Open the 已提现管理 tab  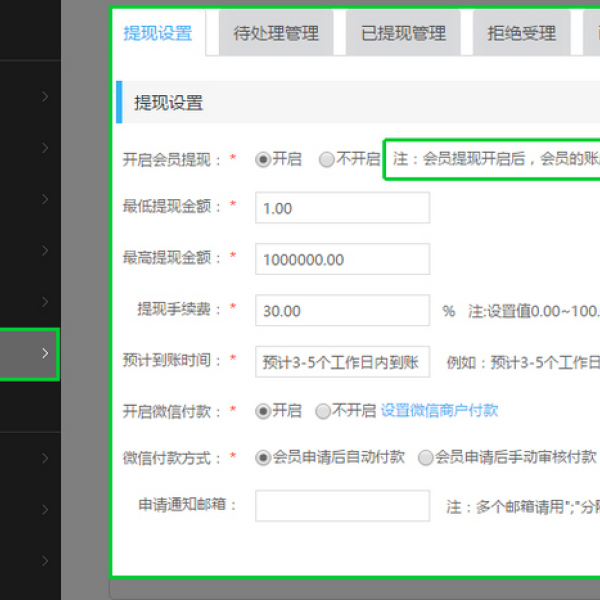click(403, 34)
